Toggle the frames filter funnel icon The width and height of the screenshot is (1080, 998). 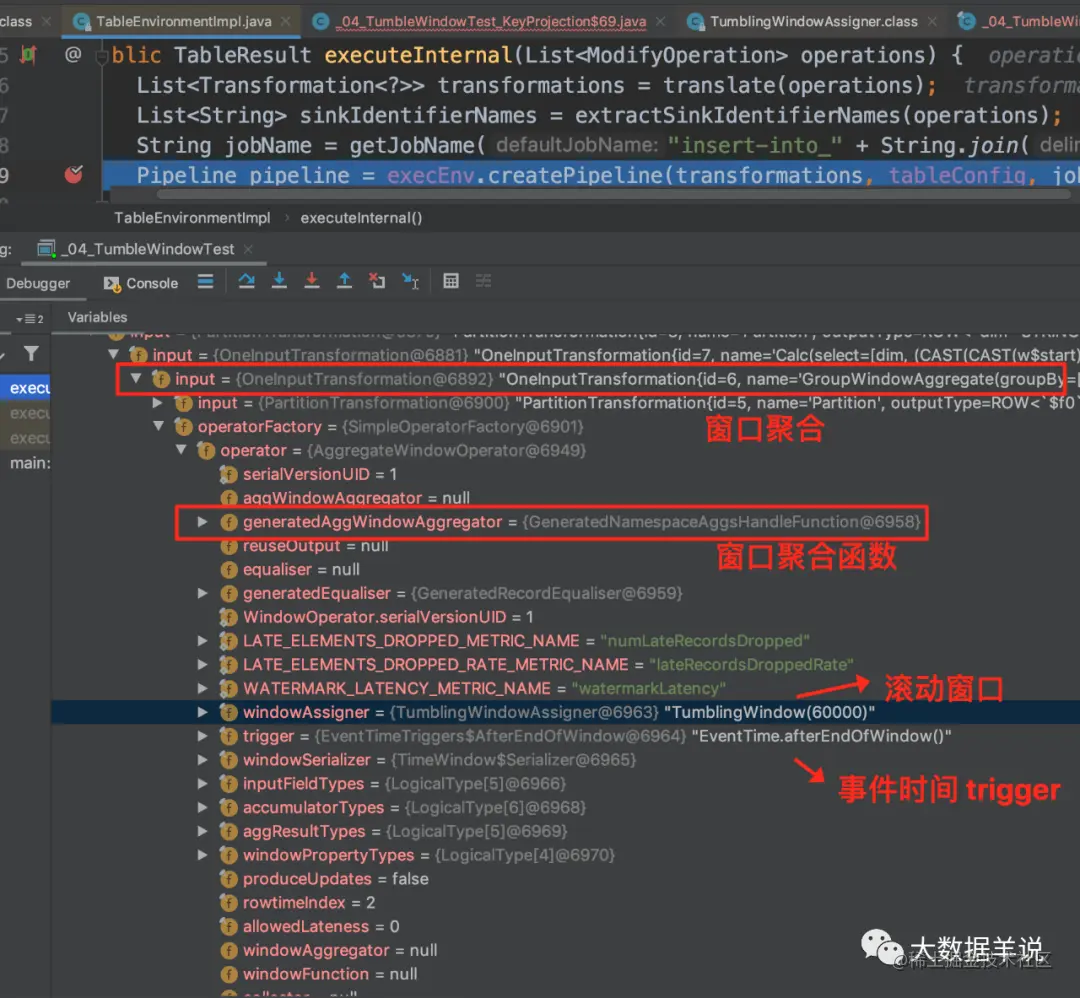[31, 352]
